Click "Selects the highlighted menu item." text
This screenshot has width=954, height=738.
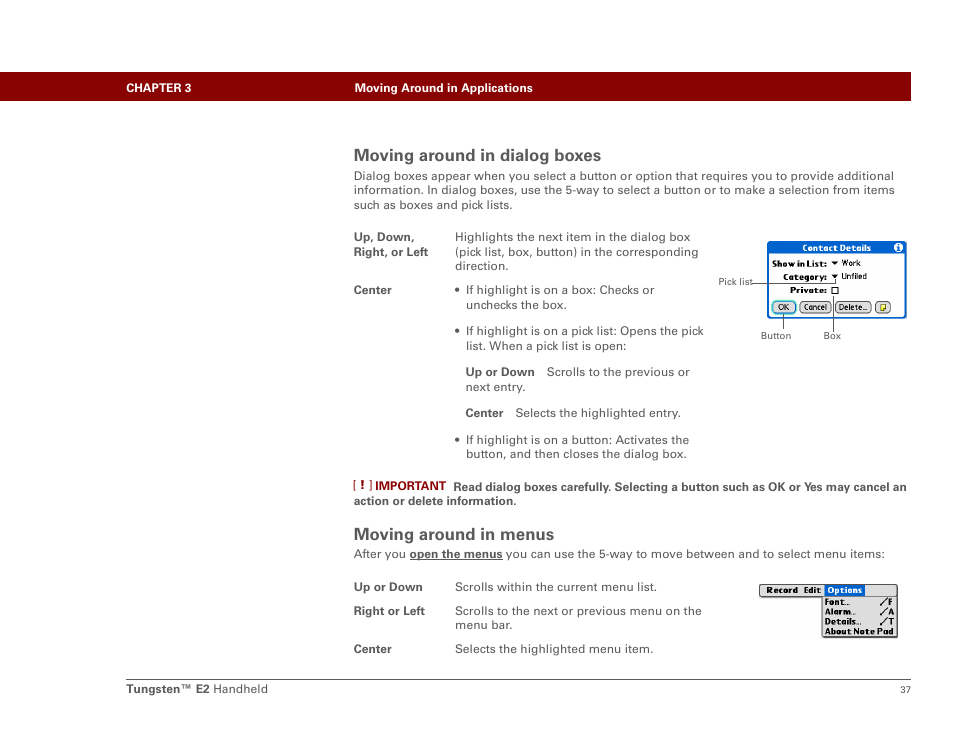[554, 649]
